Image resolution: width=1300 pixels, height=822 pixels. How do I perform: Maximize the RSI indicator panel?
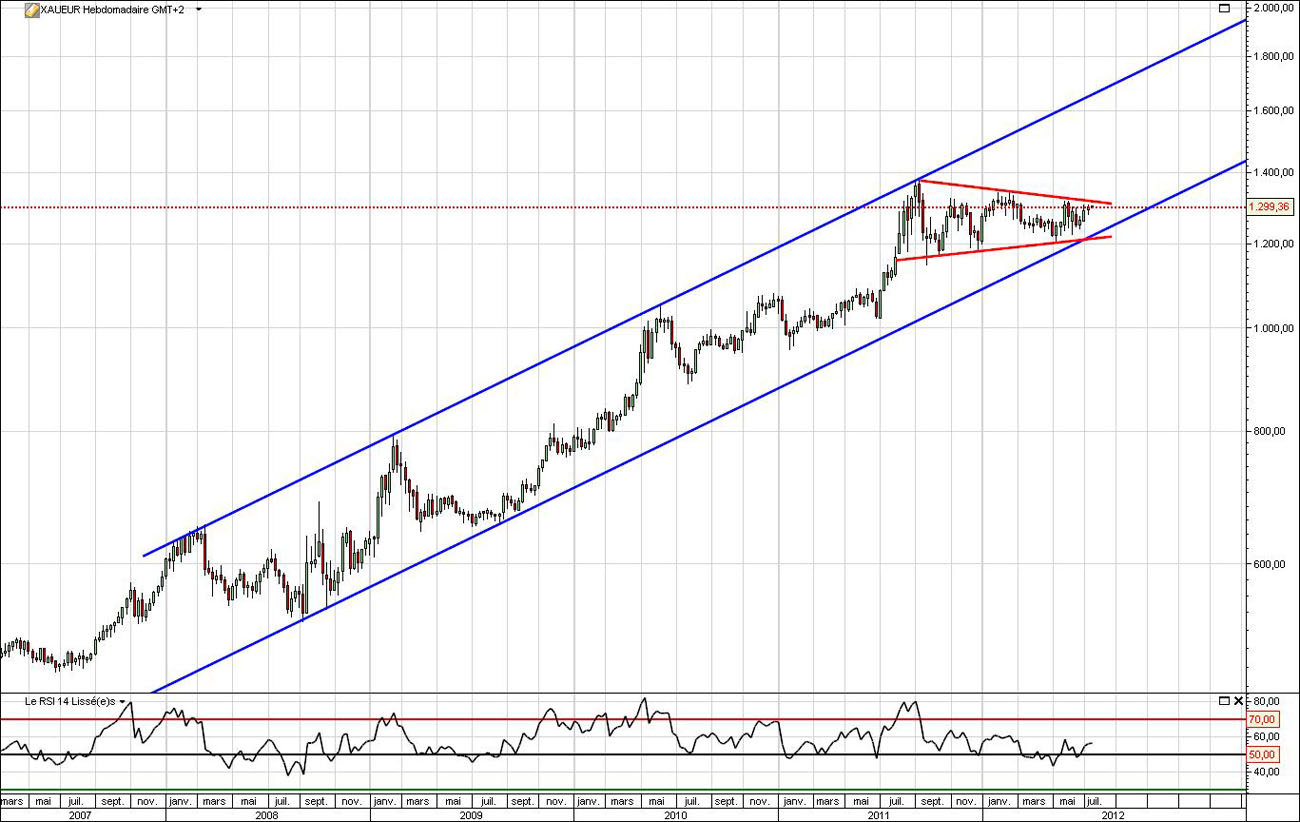tap(1224, 701)
